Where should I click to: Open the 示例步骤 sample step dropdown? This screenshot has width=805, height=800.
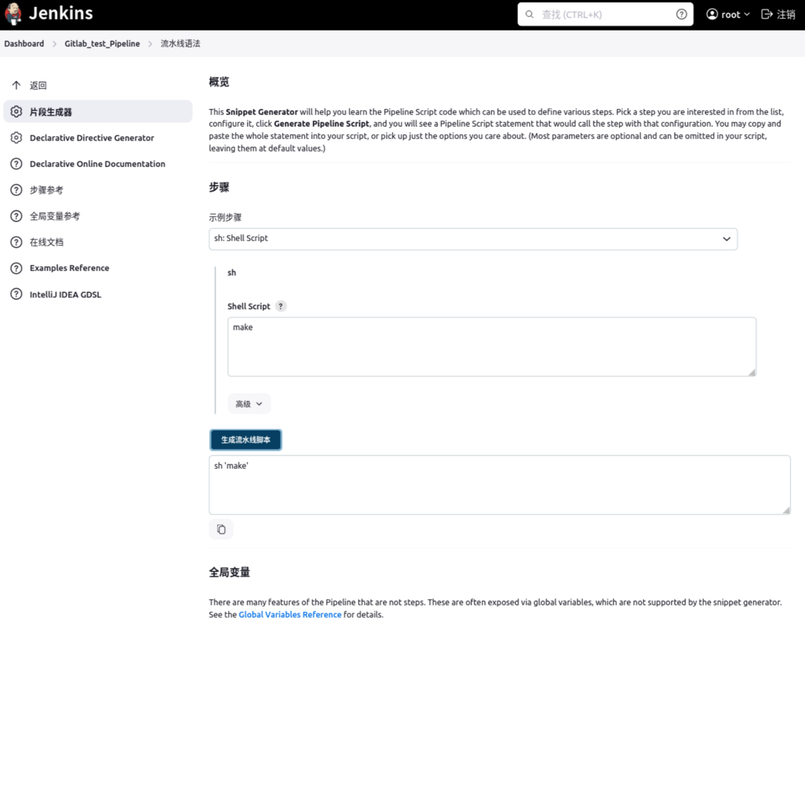tap(473, 239)
